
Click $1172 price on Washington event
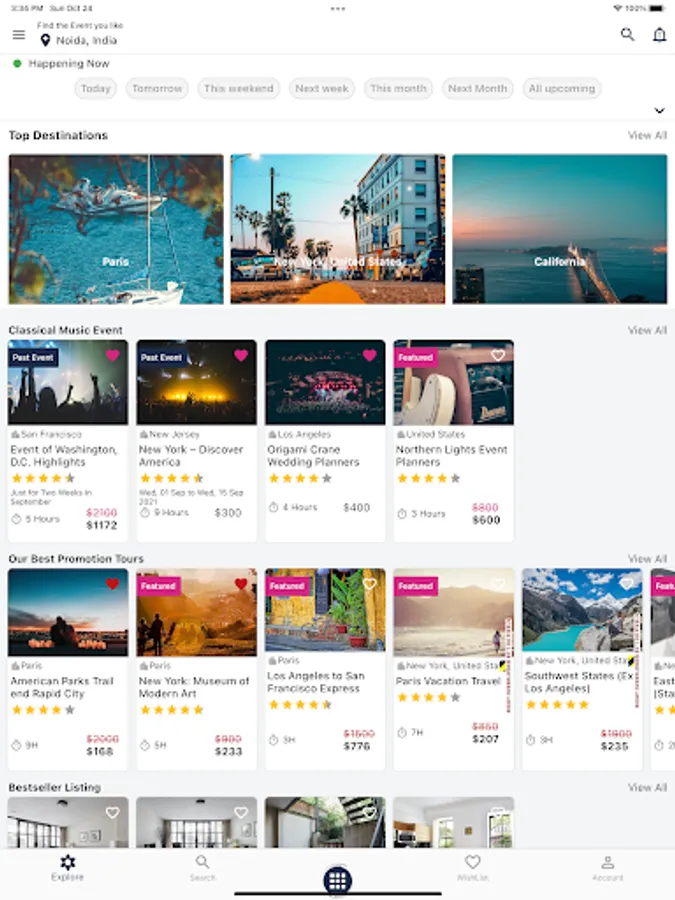point(102,525)
